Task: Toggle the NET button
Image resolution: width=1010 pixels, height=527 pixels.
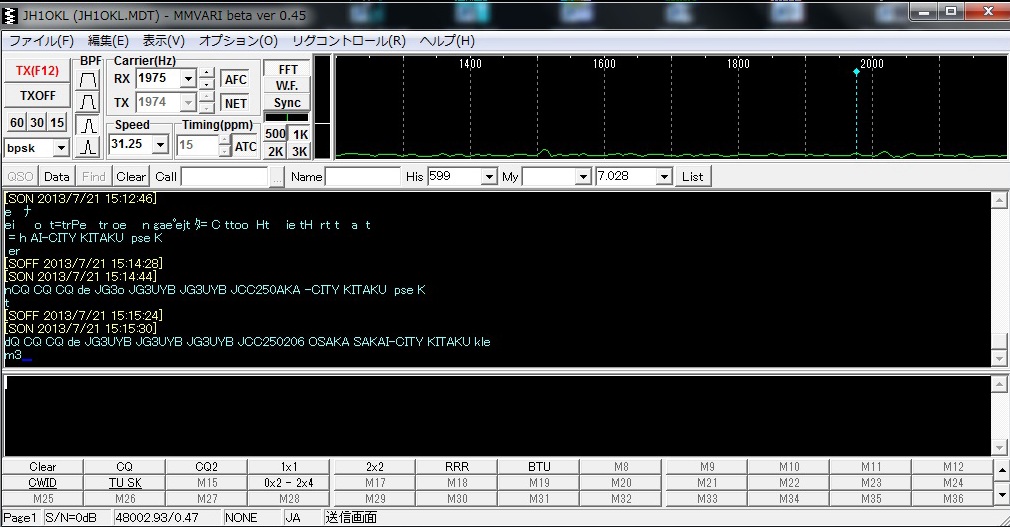Action: point(235,103)
